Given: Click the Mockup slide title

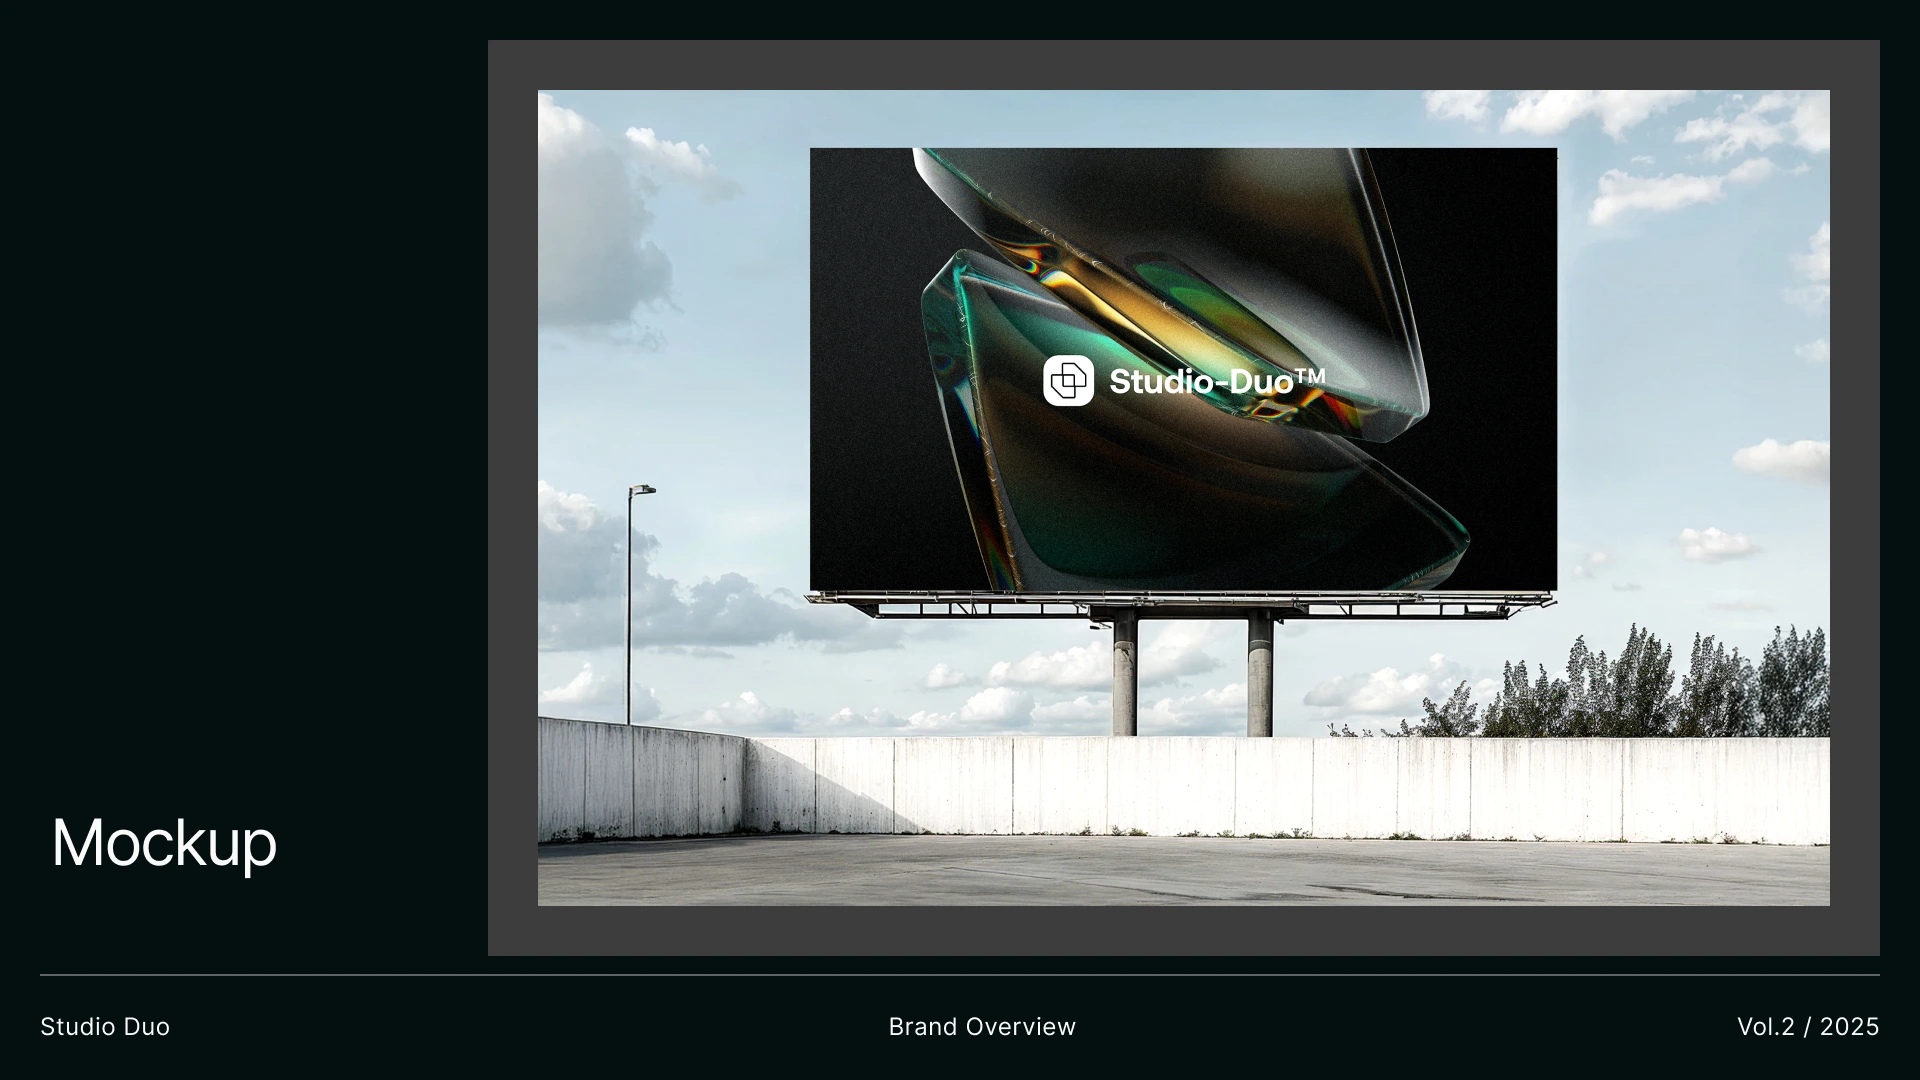Looking at the screenshot, I should (164, 843).
